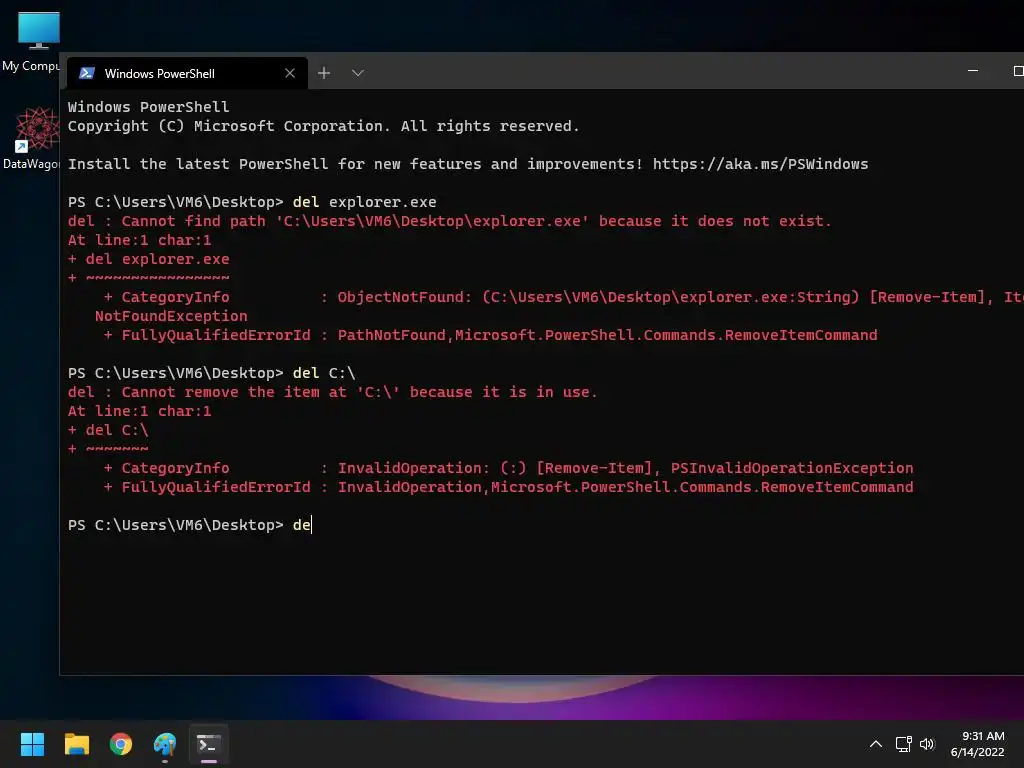Select the DataWagon desktop shortcut
Screen dimensions: 1024x768
[x=30, y=138]
